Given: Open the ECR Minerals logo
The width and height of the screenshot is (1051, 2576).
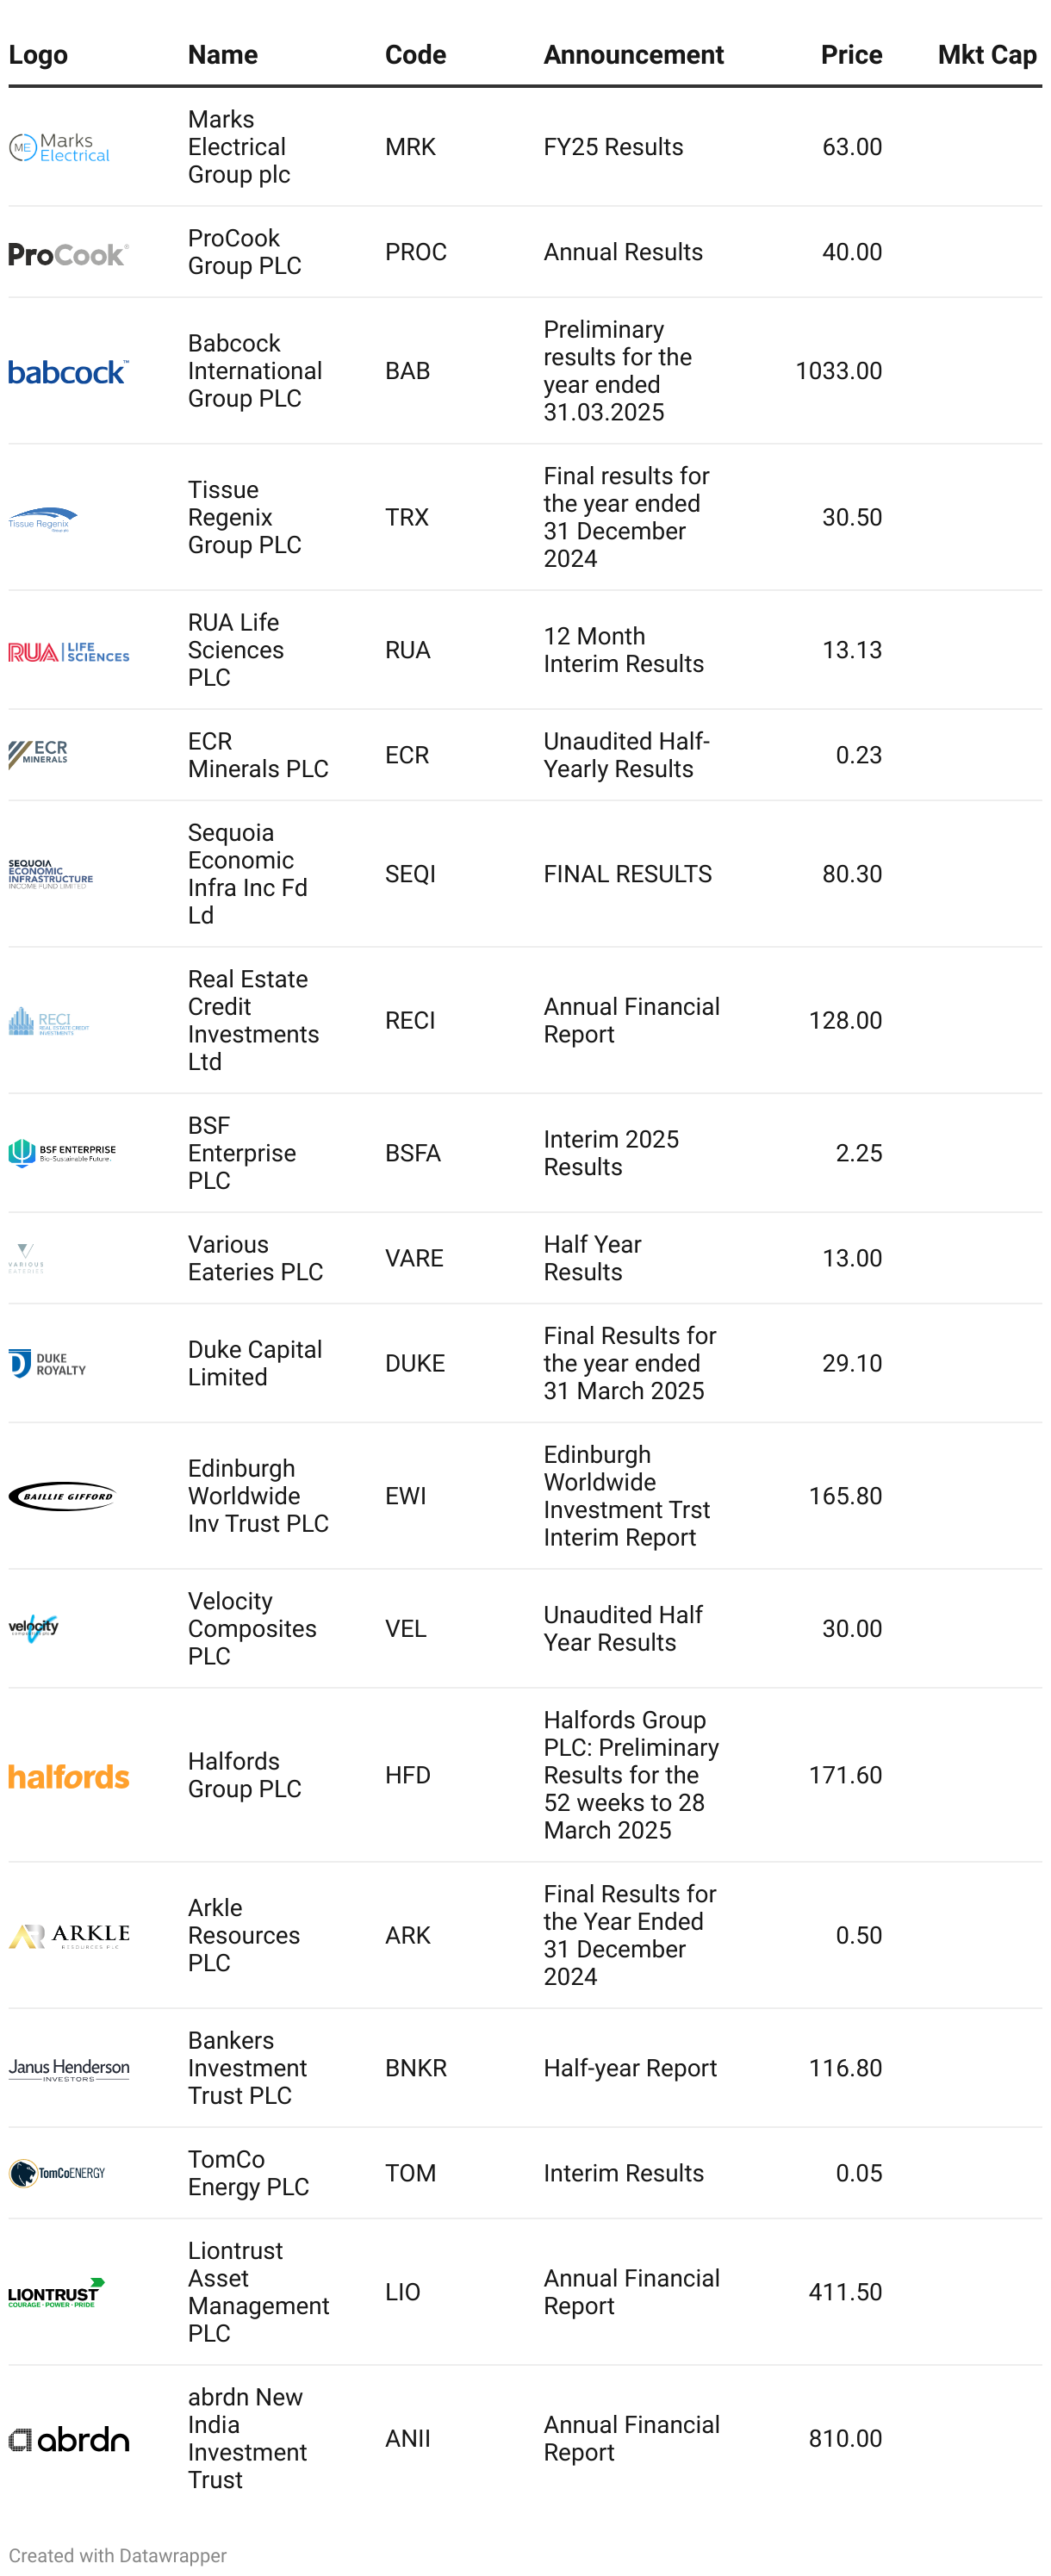Looking at the screenshot, I should tap(38, 754).
